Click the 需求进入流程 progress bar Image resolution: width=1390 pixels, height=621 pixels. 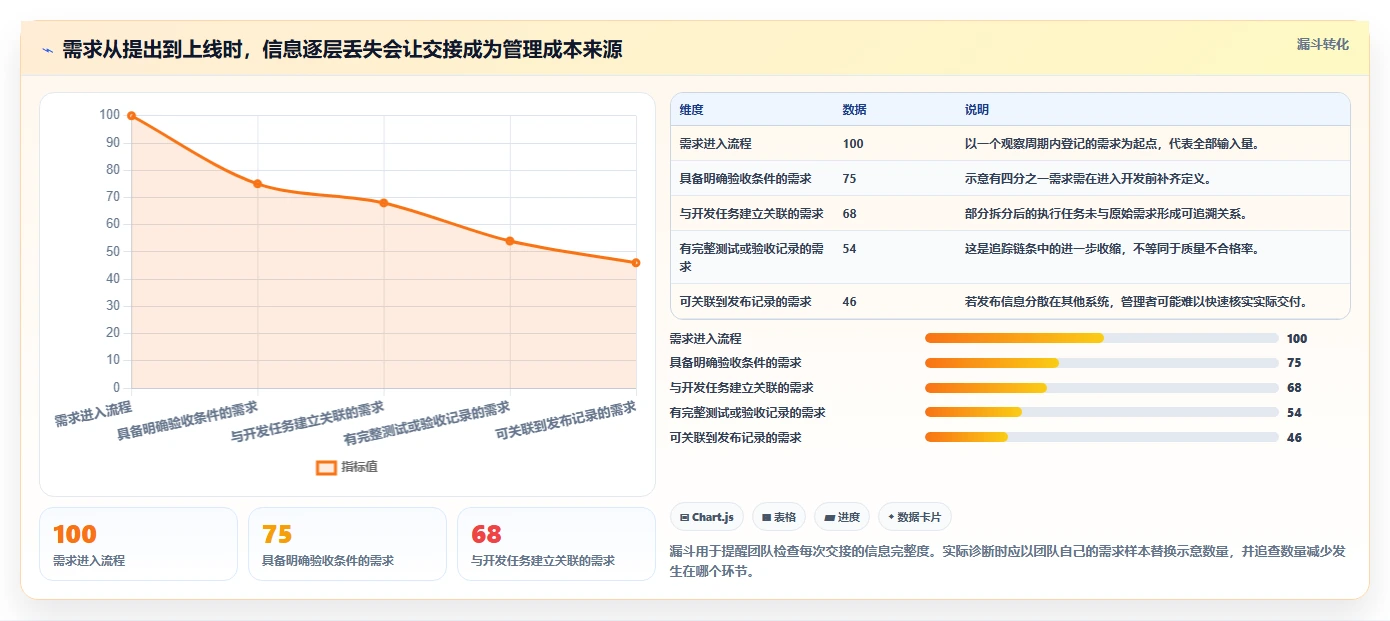click(x=1102, y=338)
